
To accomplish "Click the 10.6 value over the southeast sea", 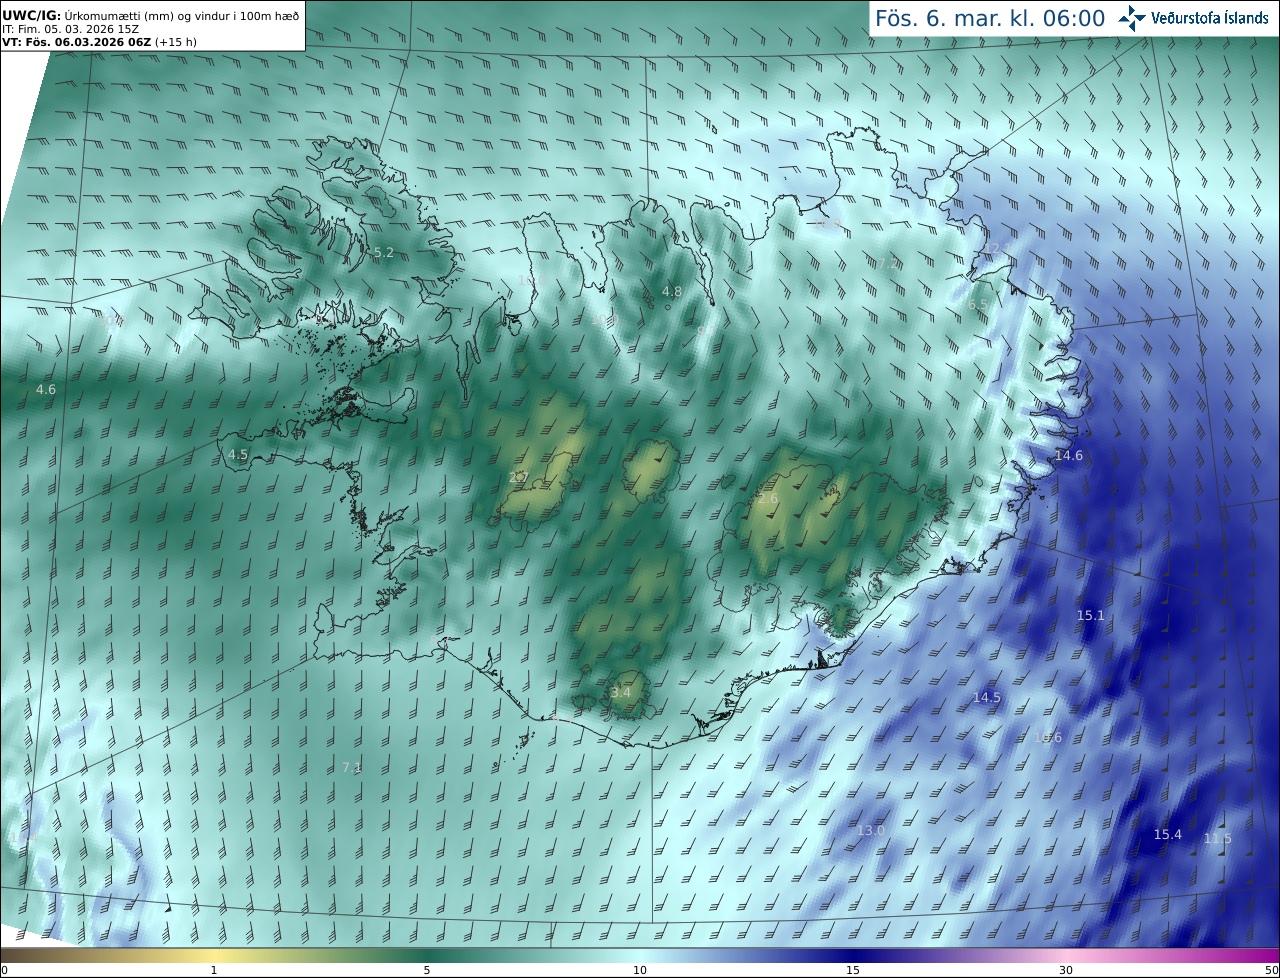I will (1048, 737).
